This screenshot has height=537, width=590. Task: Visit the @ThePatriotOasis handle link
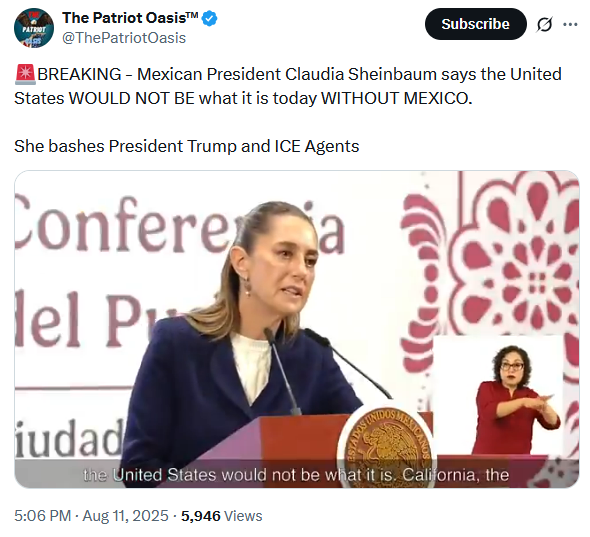tap(124, 38)
